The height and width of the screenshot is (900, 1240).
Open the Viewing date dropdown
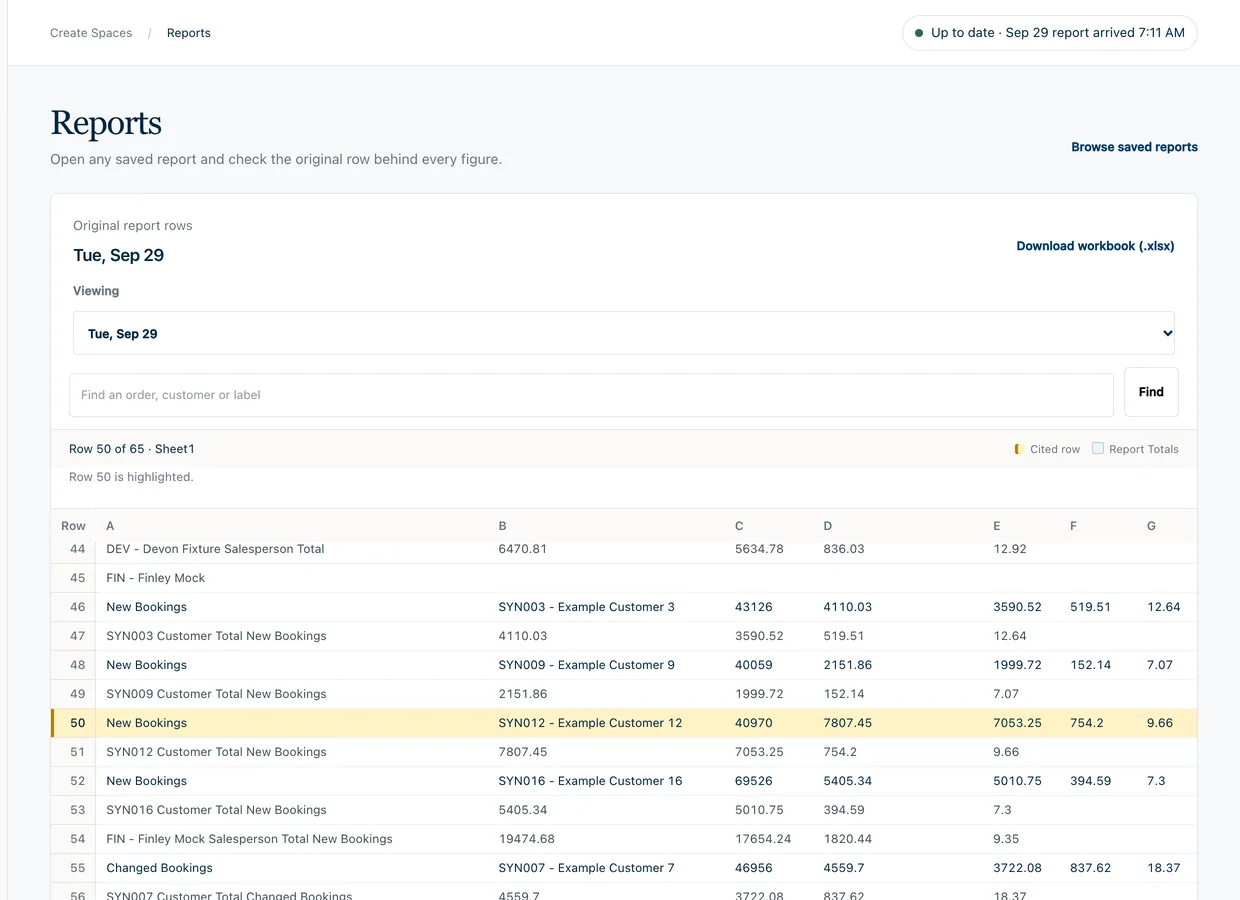coord(624,333)
